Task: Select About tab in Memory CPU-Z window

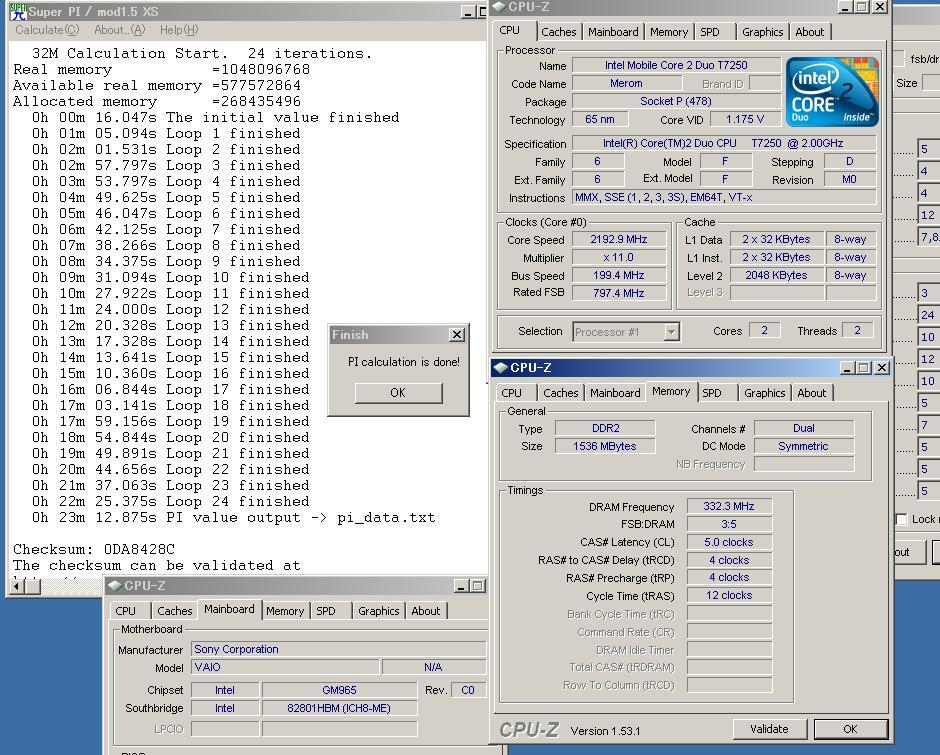Action: point(812,393)
